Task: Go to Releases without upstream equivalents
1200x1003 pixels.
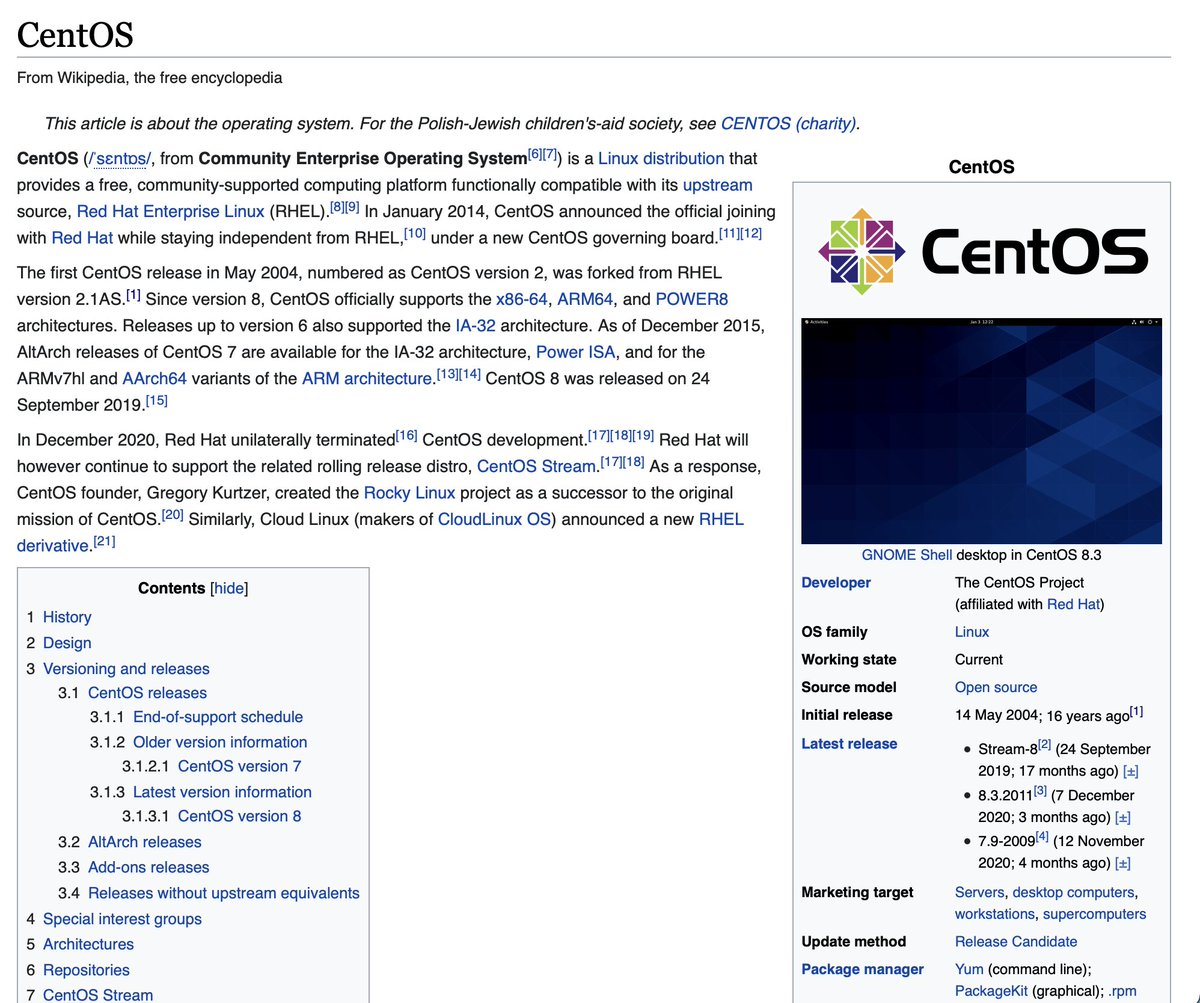Action: 224,893
